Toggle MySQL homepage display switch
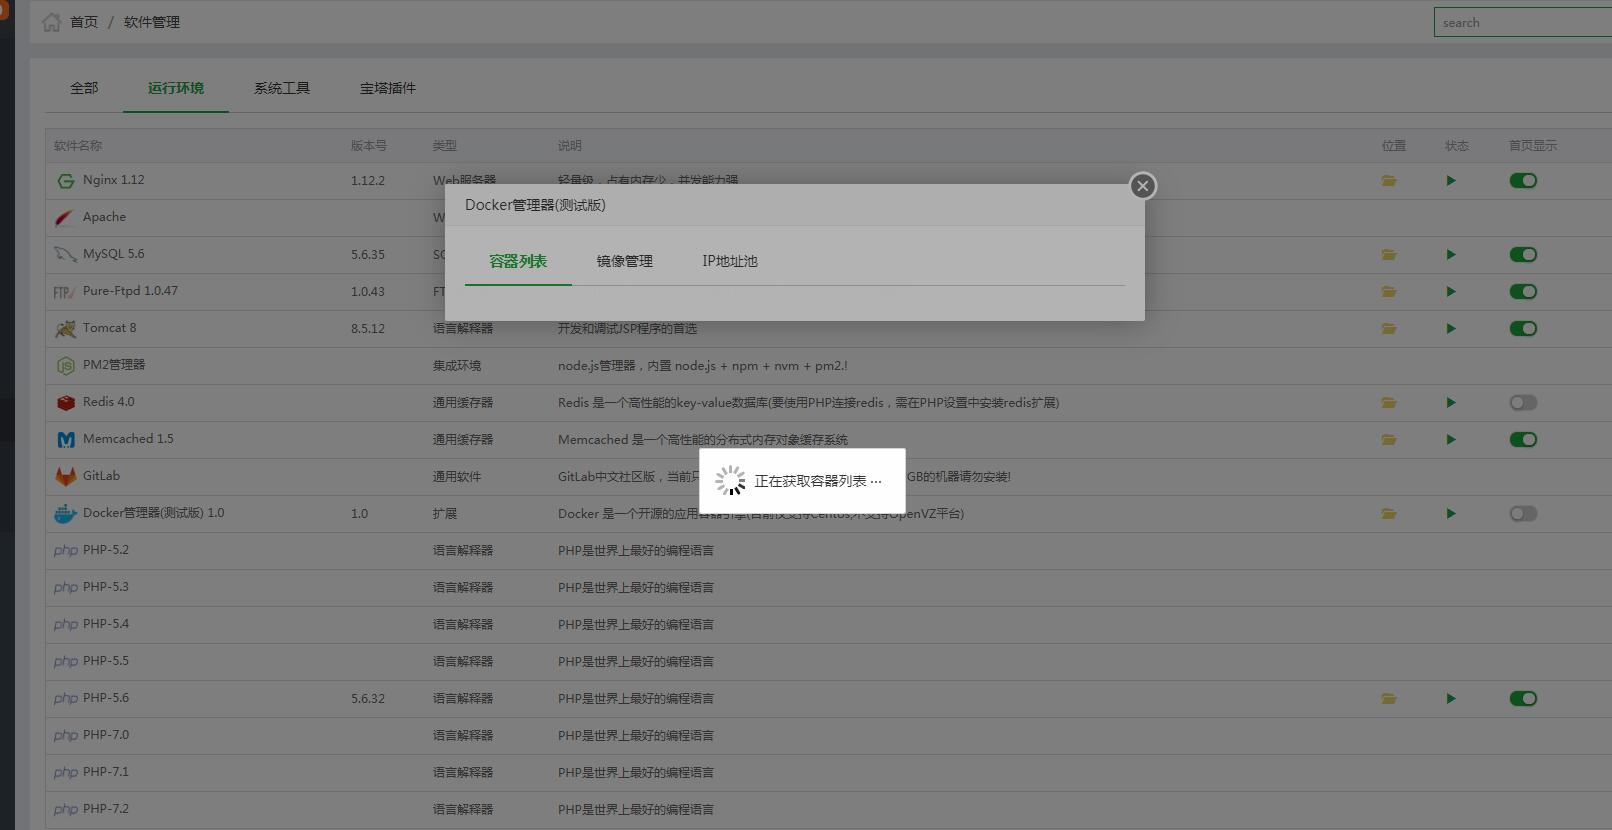Viewport: 1612px width, 830px height. coord(1523,255)
